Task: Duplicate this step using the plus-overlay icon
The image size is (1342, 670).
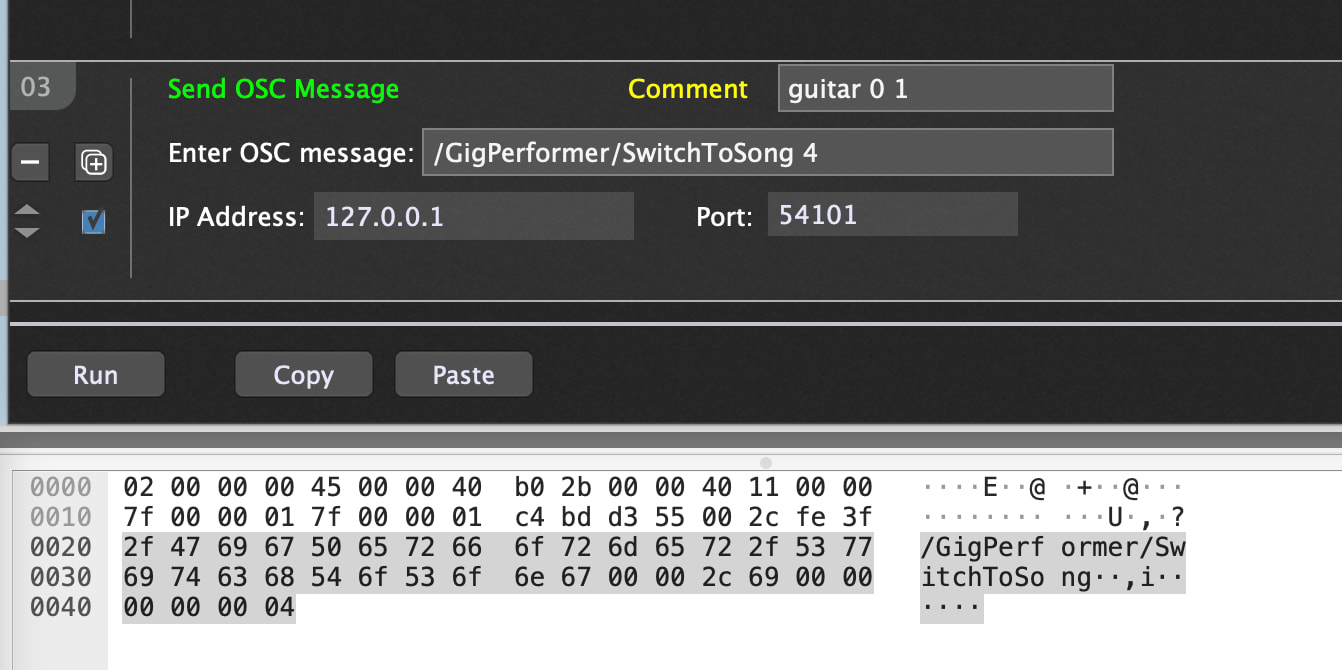Action: pyautogui.click(x=94, y=162)
